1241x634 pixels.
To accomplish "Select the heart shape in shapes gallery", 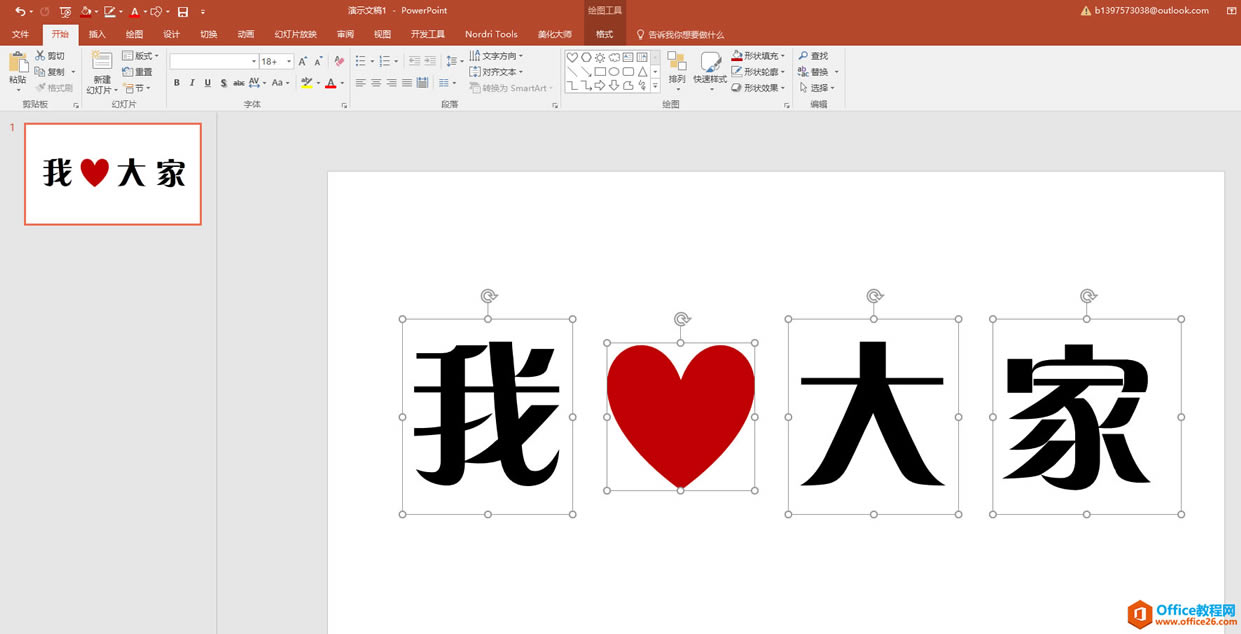I will [573, 57].
